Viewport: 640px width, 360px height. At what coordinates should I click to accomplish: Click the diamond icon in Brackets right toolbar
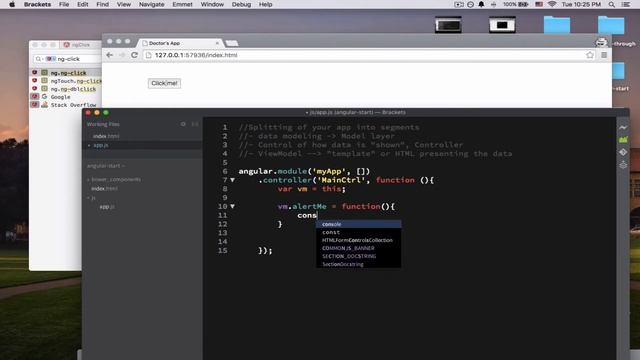click(x=623, y=152)
